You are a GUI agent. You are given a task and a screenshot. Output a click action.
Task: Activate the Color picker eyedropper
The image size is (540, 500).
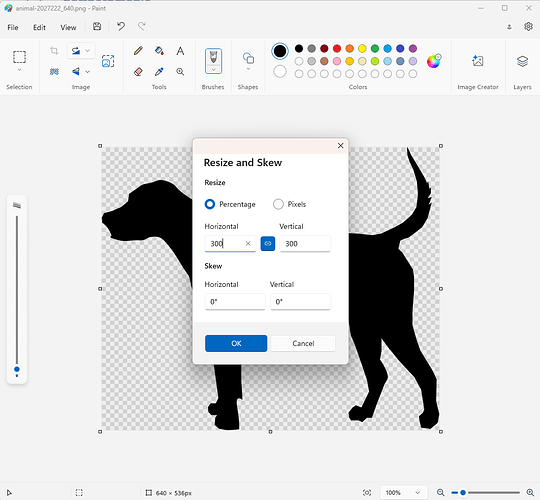pyautogui.click(x=159, y=72)
